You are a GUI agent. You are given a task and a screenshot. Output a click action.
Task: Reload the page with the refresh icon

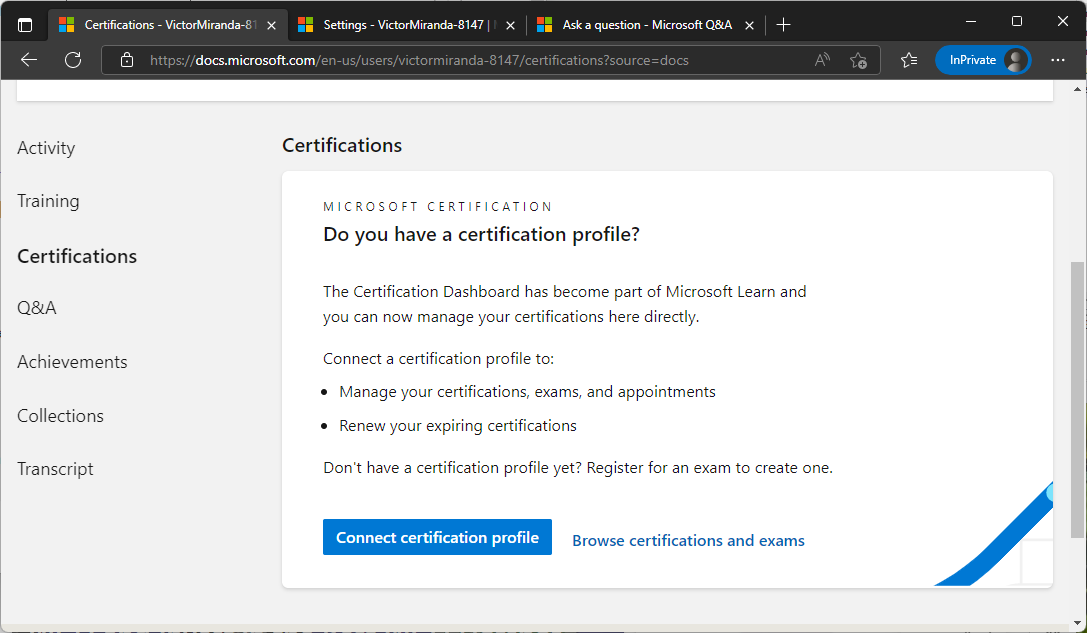(x=72, y=60)
